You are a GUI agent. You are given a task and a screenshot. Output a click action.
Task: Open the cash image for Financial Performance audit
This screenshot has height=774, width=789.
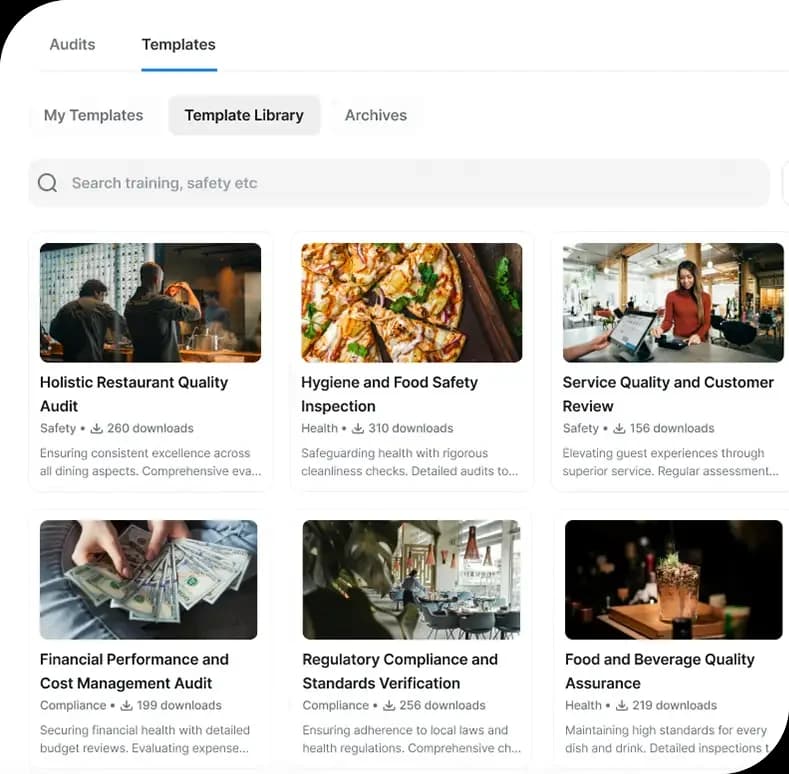(148, 580)
